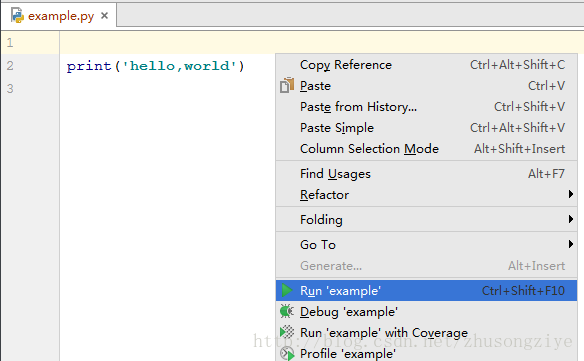
Task: Click the Run with Coverage icon
Action: pos(287,332)
